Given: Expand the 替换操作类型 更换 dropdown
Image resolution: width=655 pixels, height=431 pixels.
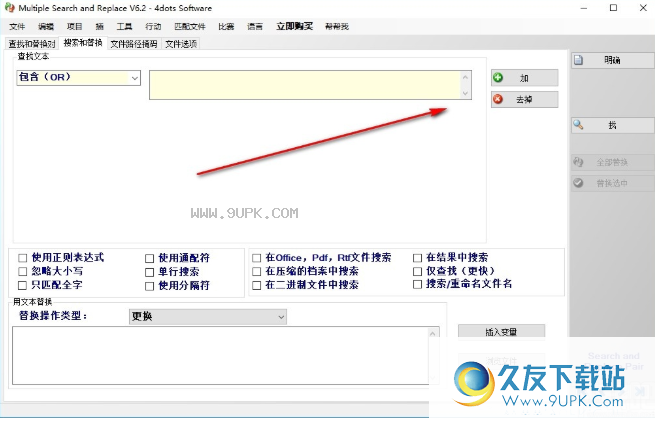Looking at the screenshot, I should [x=208, y=317].
